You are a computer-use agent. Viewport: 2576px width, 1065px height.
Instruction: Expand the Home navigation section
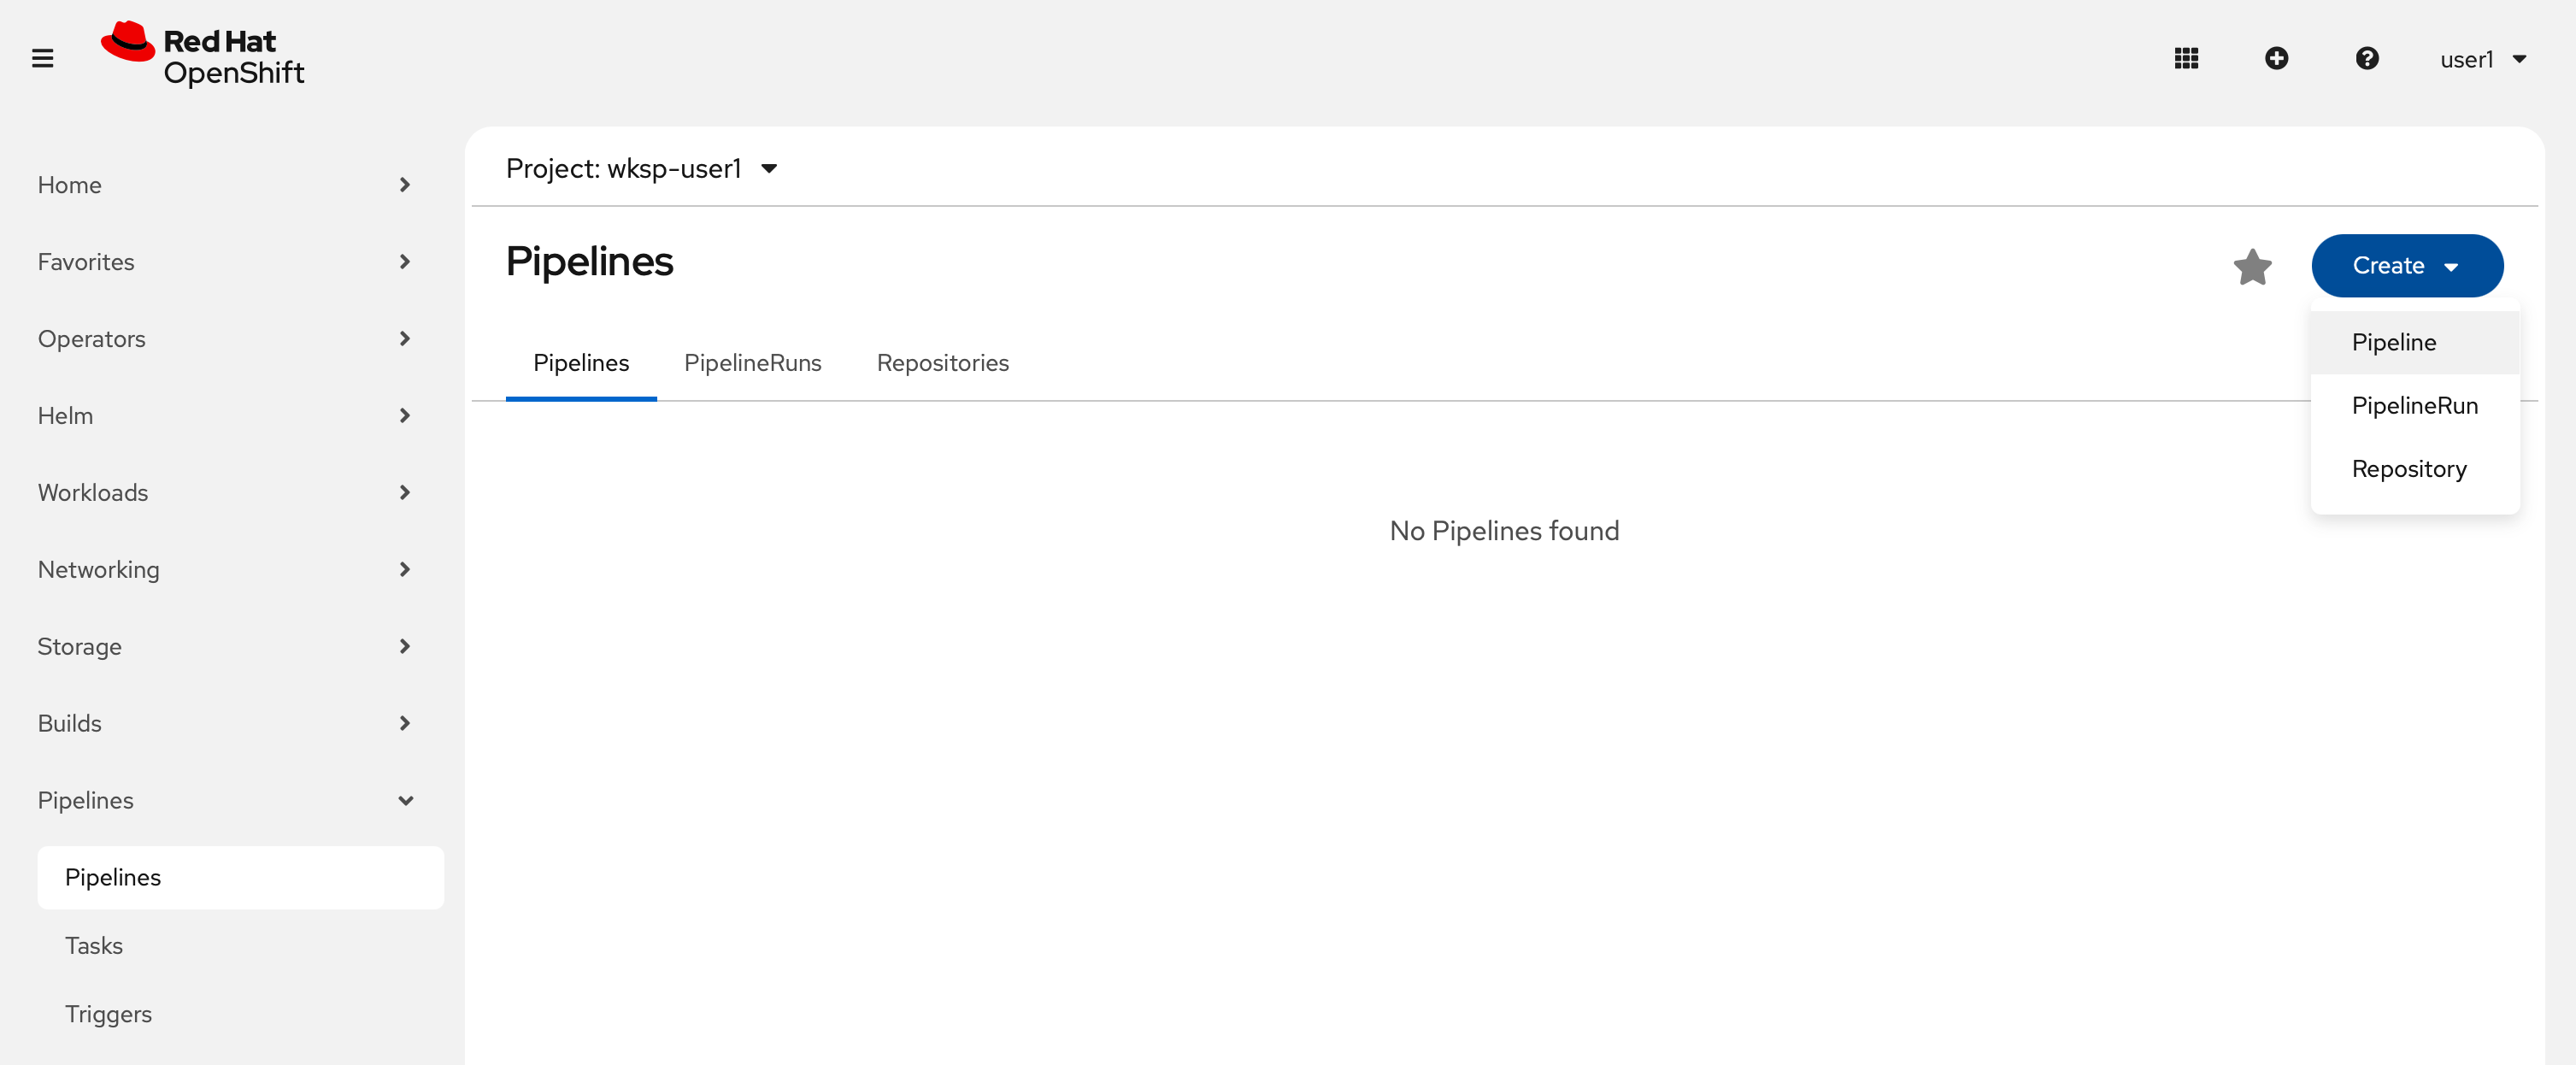click(225, 185)
